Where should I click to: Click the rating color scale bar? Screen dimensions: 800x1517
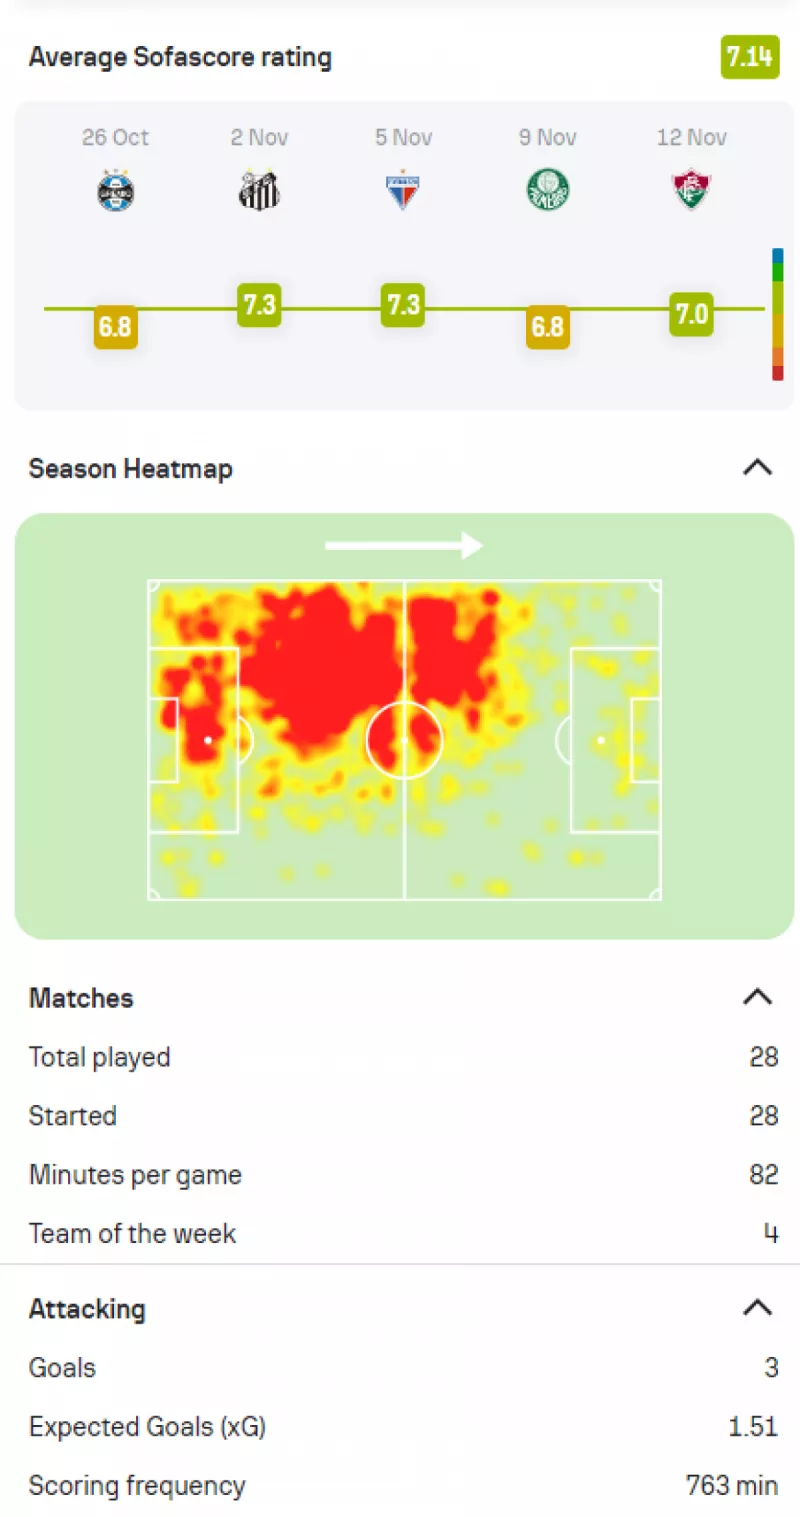pos(777,314)
